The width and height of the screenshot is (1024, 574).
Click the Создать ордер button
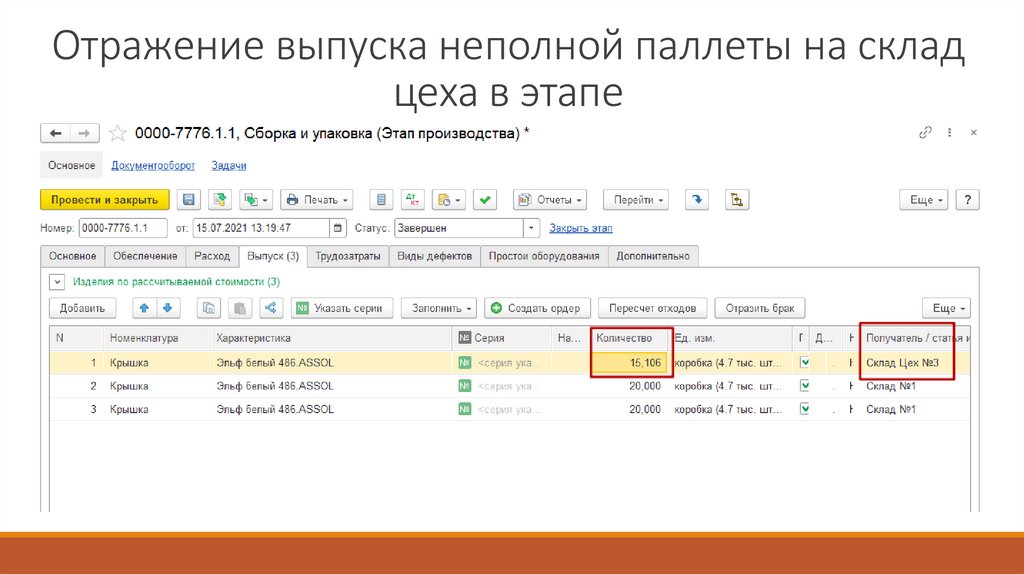pos(537,308)
